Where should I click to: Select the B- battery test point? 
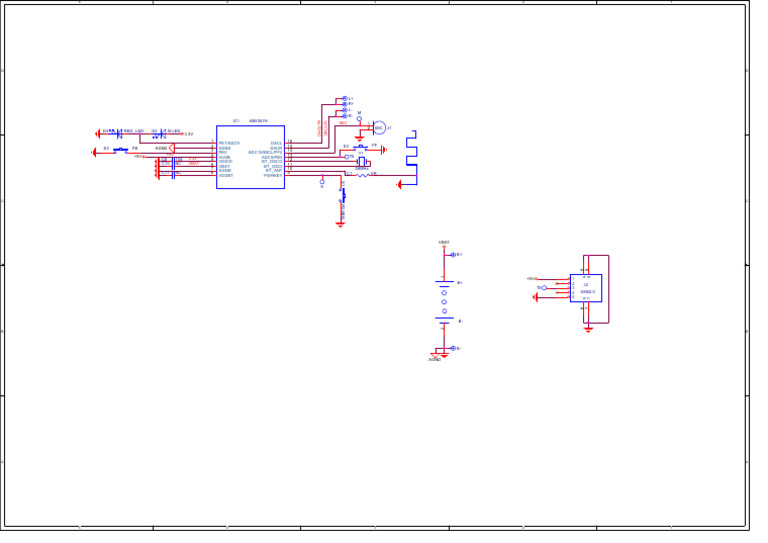453,348
